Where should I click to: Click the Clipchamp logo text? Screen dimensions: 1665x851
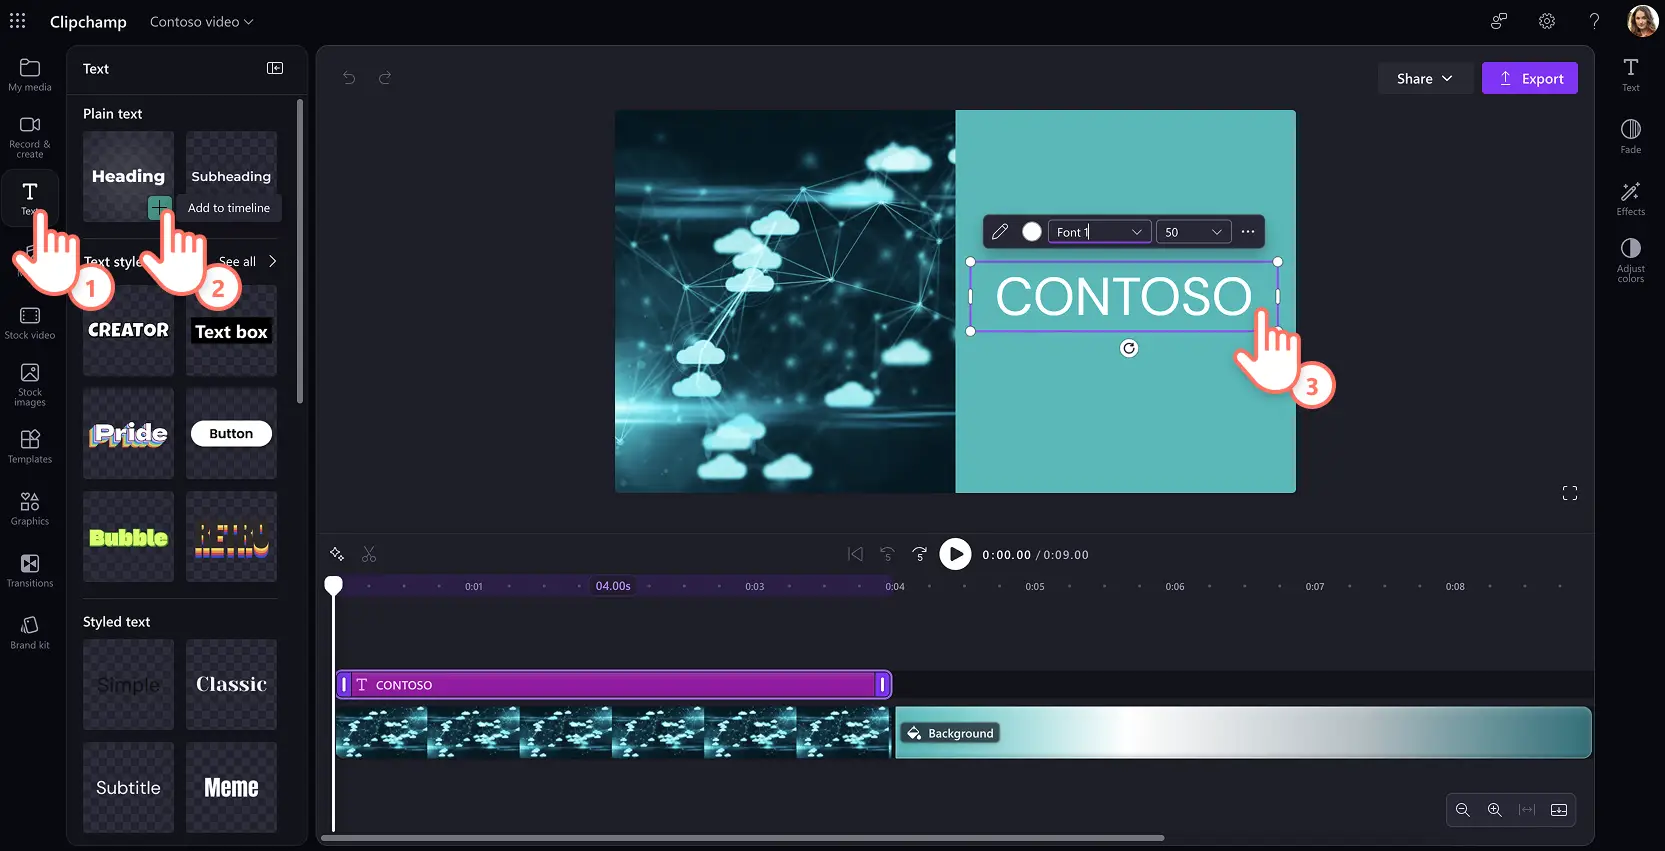(88, 21)
